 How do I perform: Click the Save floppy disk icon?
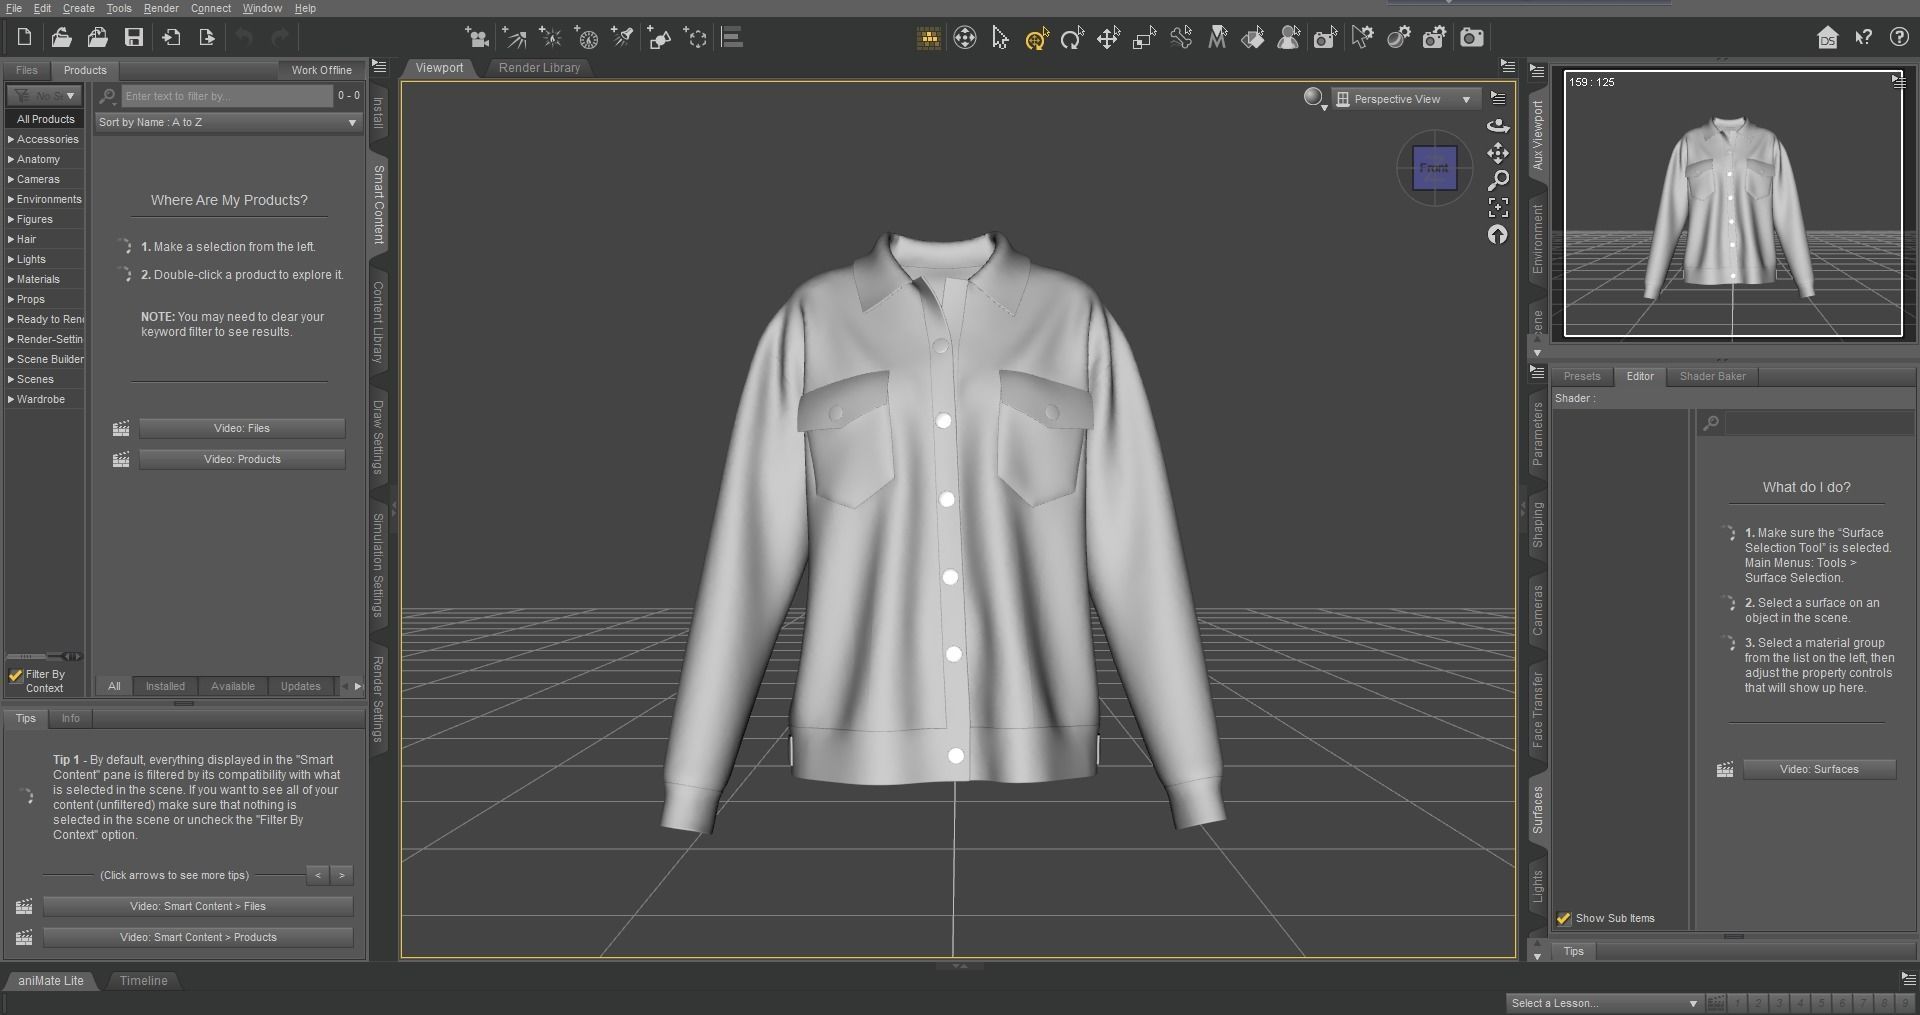[133, 38]
